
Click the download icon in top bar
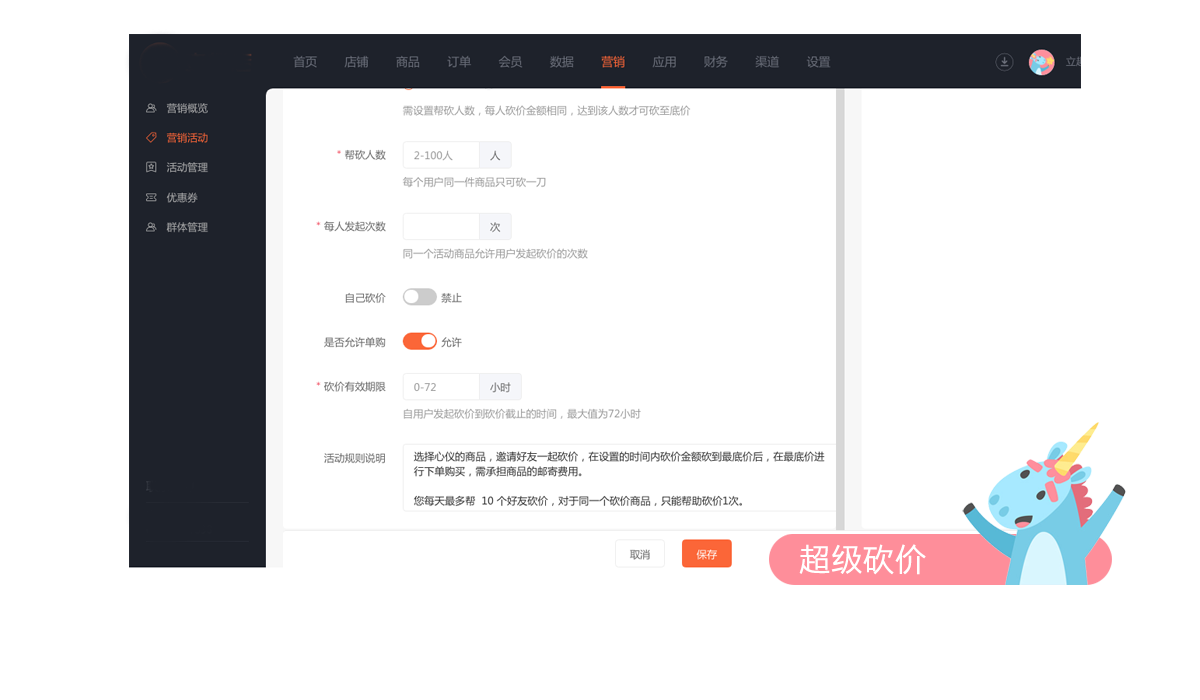point(1004,62)
